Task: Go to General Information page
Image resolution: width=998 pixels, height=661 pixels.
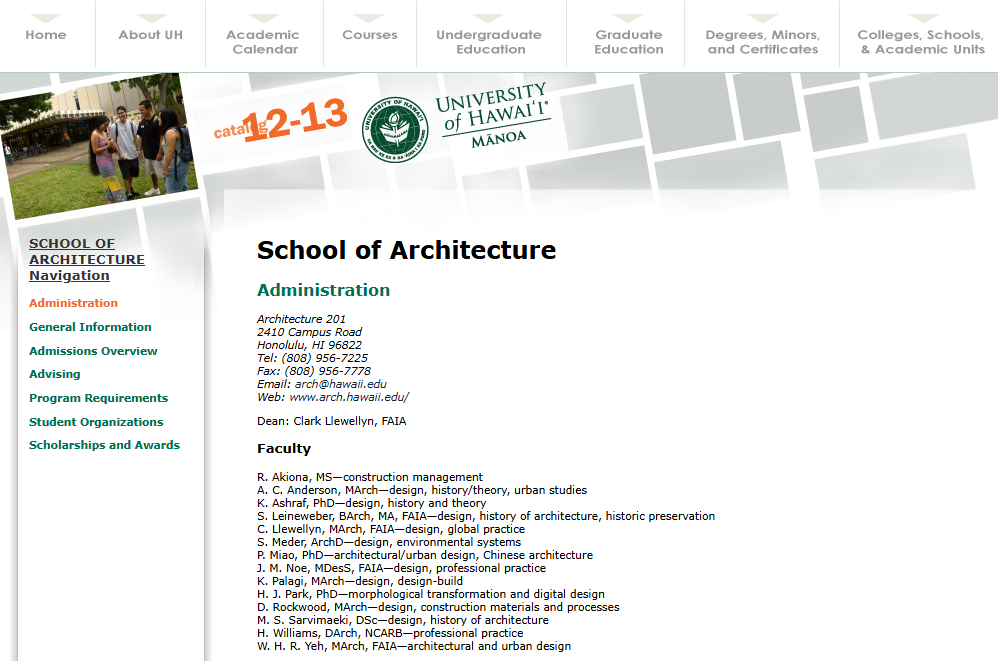Action: point(90,327)
